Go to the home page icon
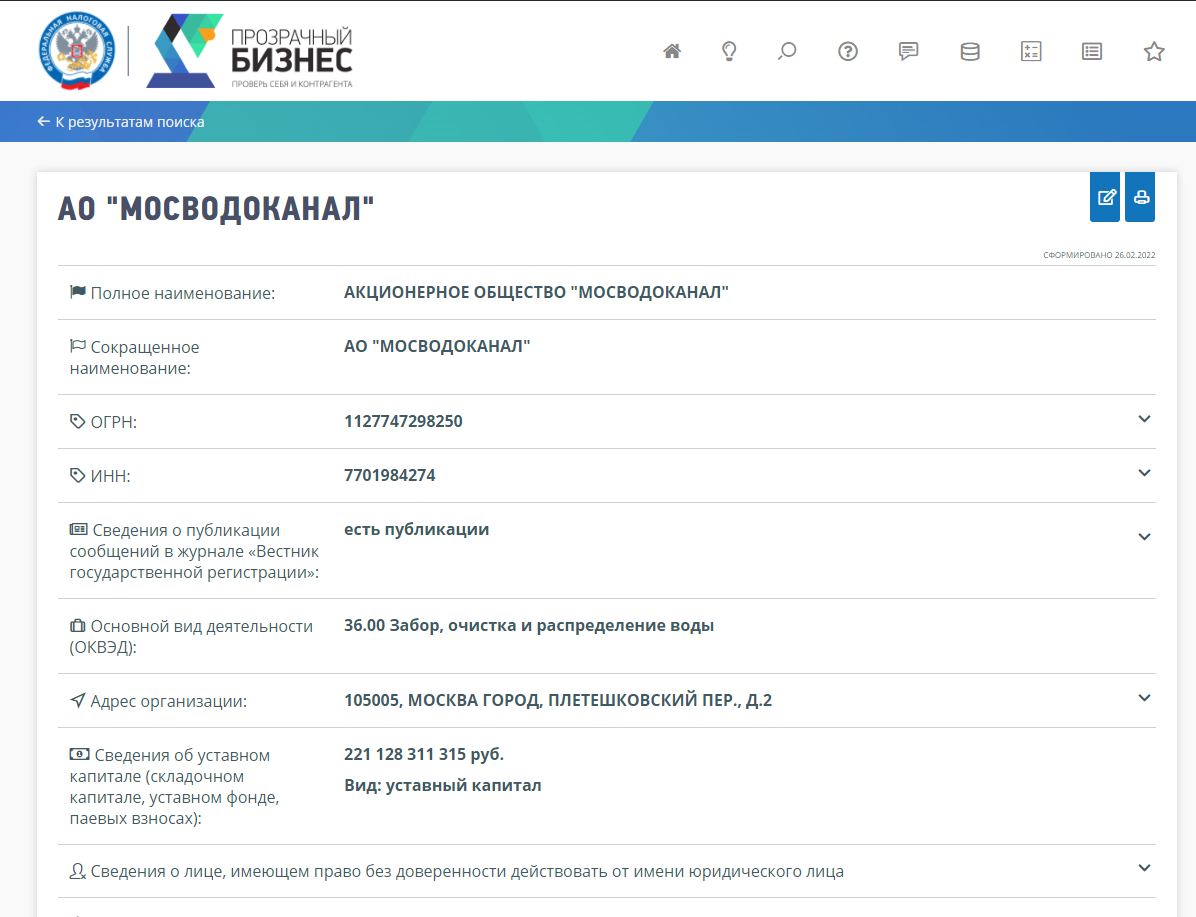This screenshot has height=917, width=1196. point(672,51)
